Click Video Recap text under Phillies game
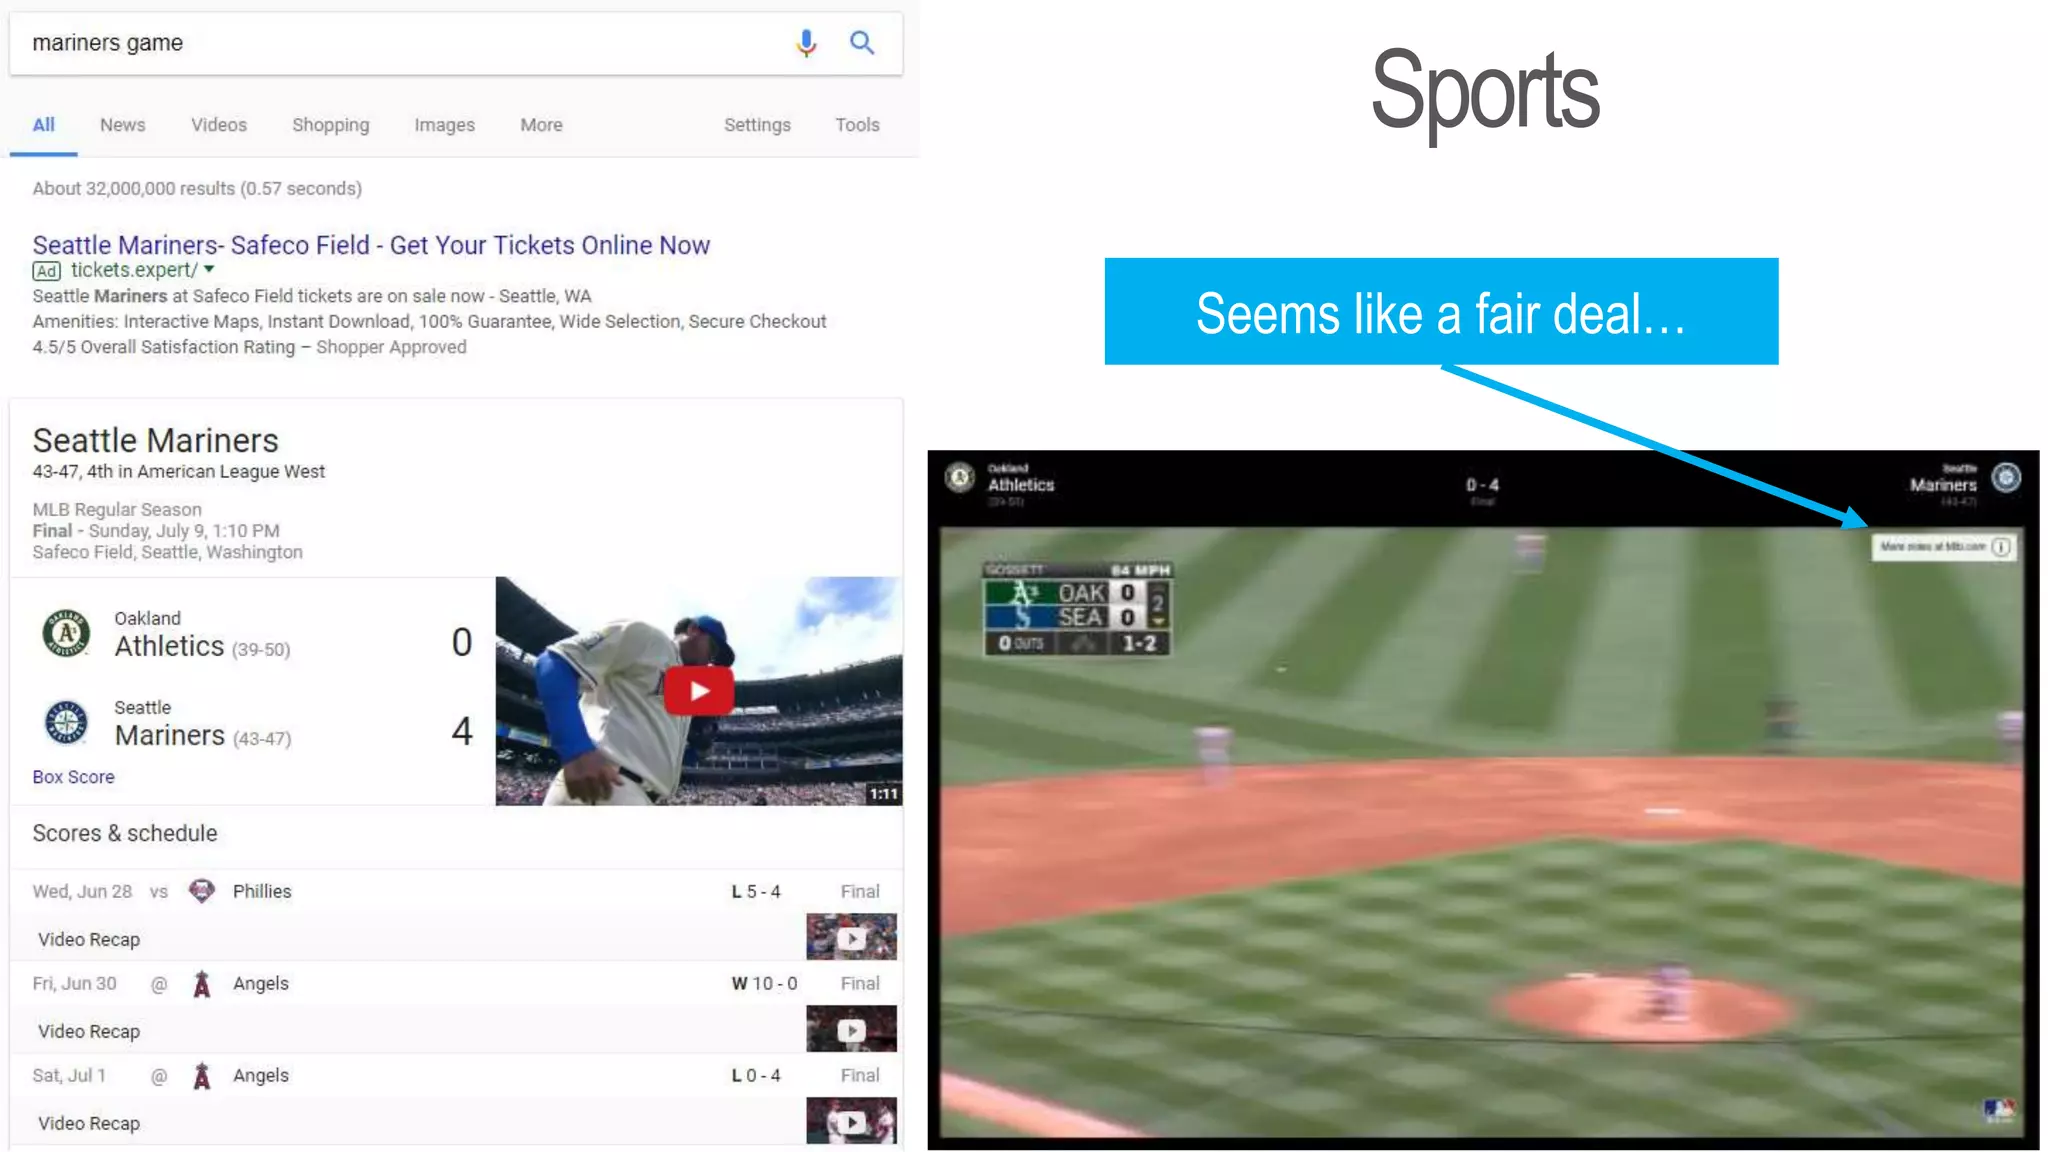This screenshot has width=2048, height=1152. tap(89, 940)
